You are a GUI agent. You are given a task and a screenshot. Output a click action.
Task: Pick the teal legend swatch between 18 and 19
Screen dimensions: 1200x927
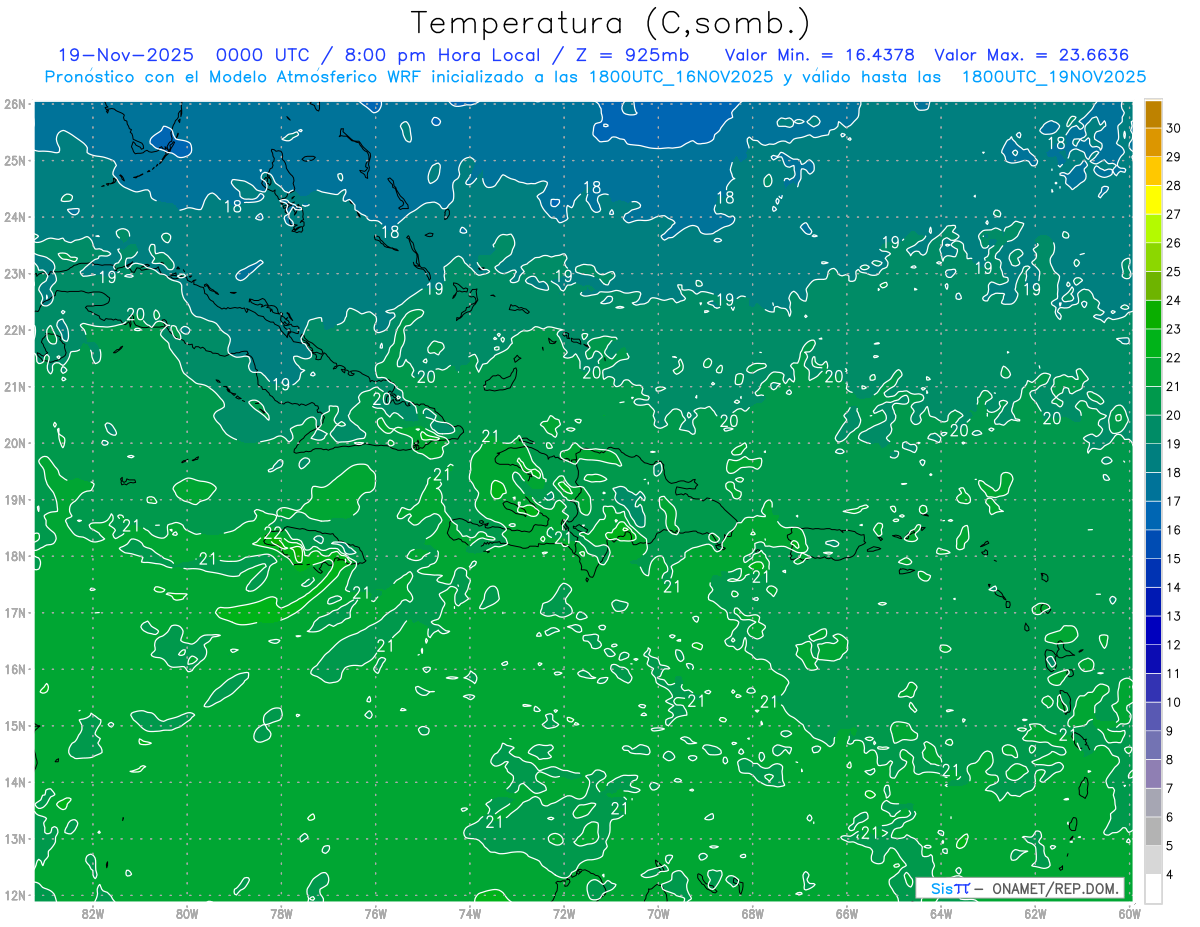[1154, 458]
